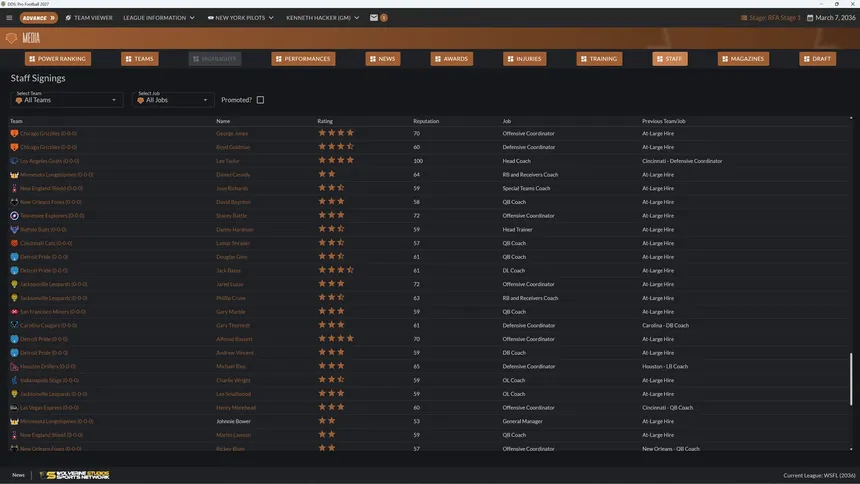860x484 pixels.
Task: Click Douglas Ginn row's Detroit Pride icon
Action: [x=14, y=257]
